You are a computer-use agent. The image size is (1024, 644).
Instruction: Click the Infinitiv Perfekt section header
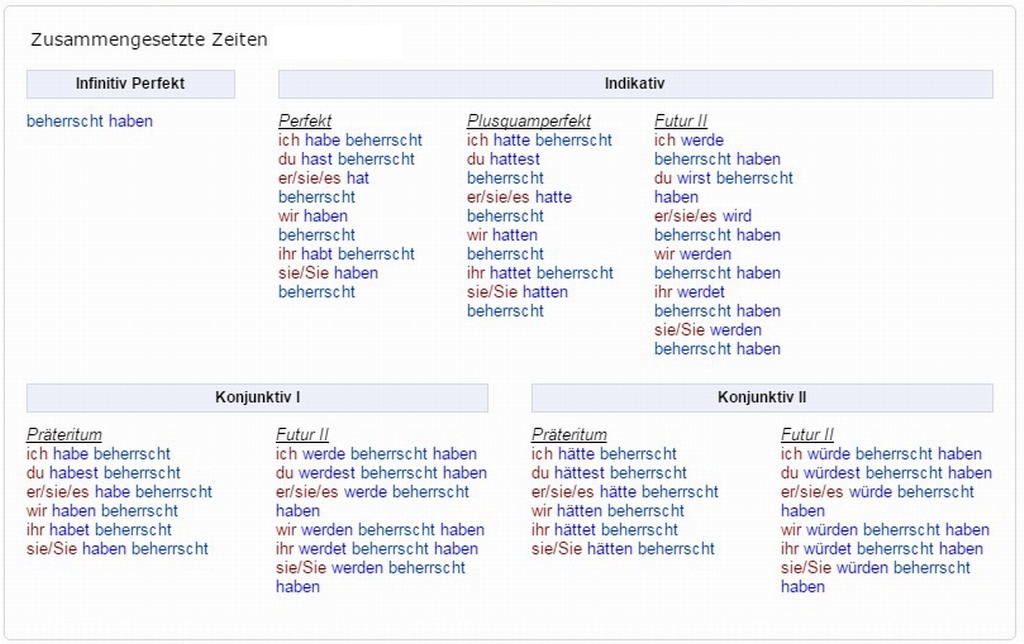(x=130, y=84)
